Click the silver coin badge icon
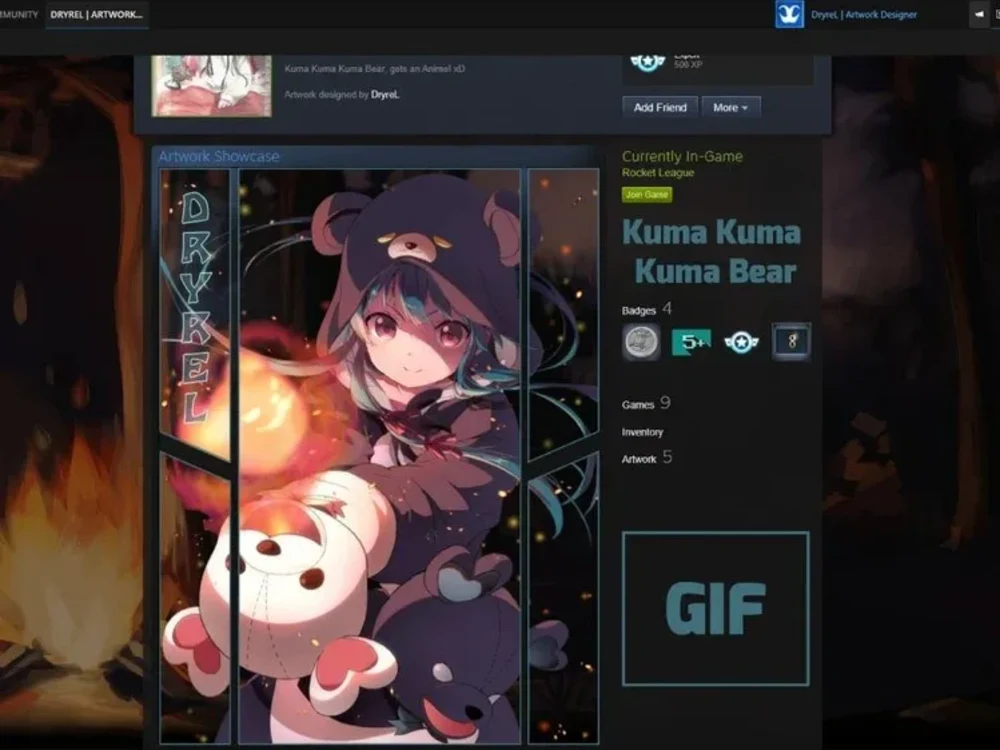Image resolution: width=1000 pixels, height=750 pixels. [x=641, y=342]
